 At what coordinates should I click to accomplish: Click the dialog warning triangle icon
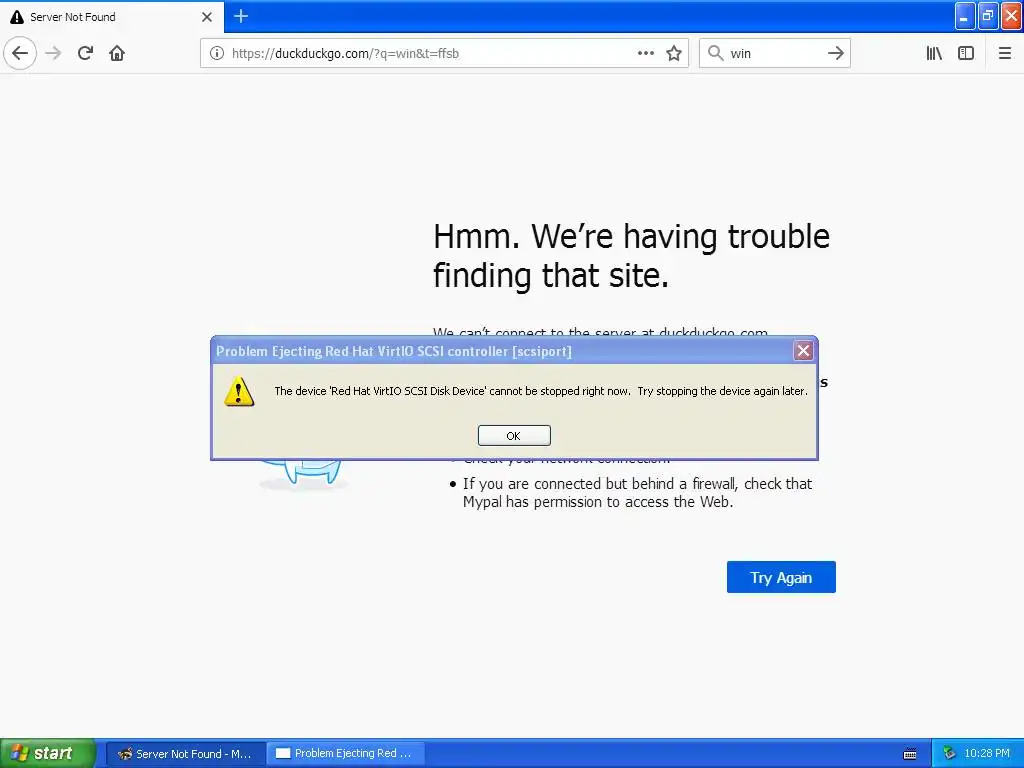point(239,391)
